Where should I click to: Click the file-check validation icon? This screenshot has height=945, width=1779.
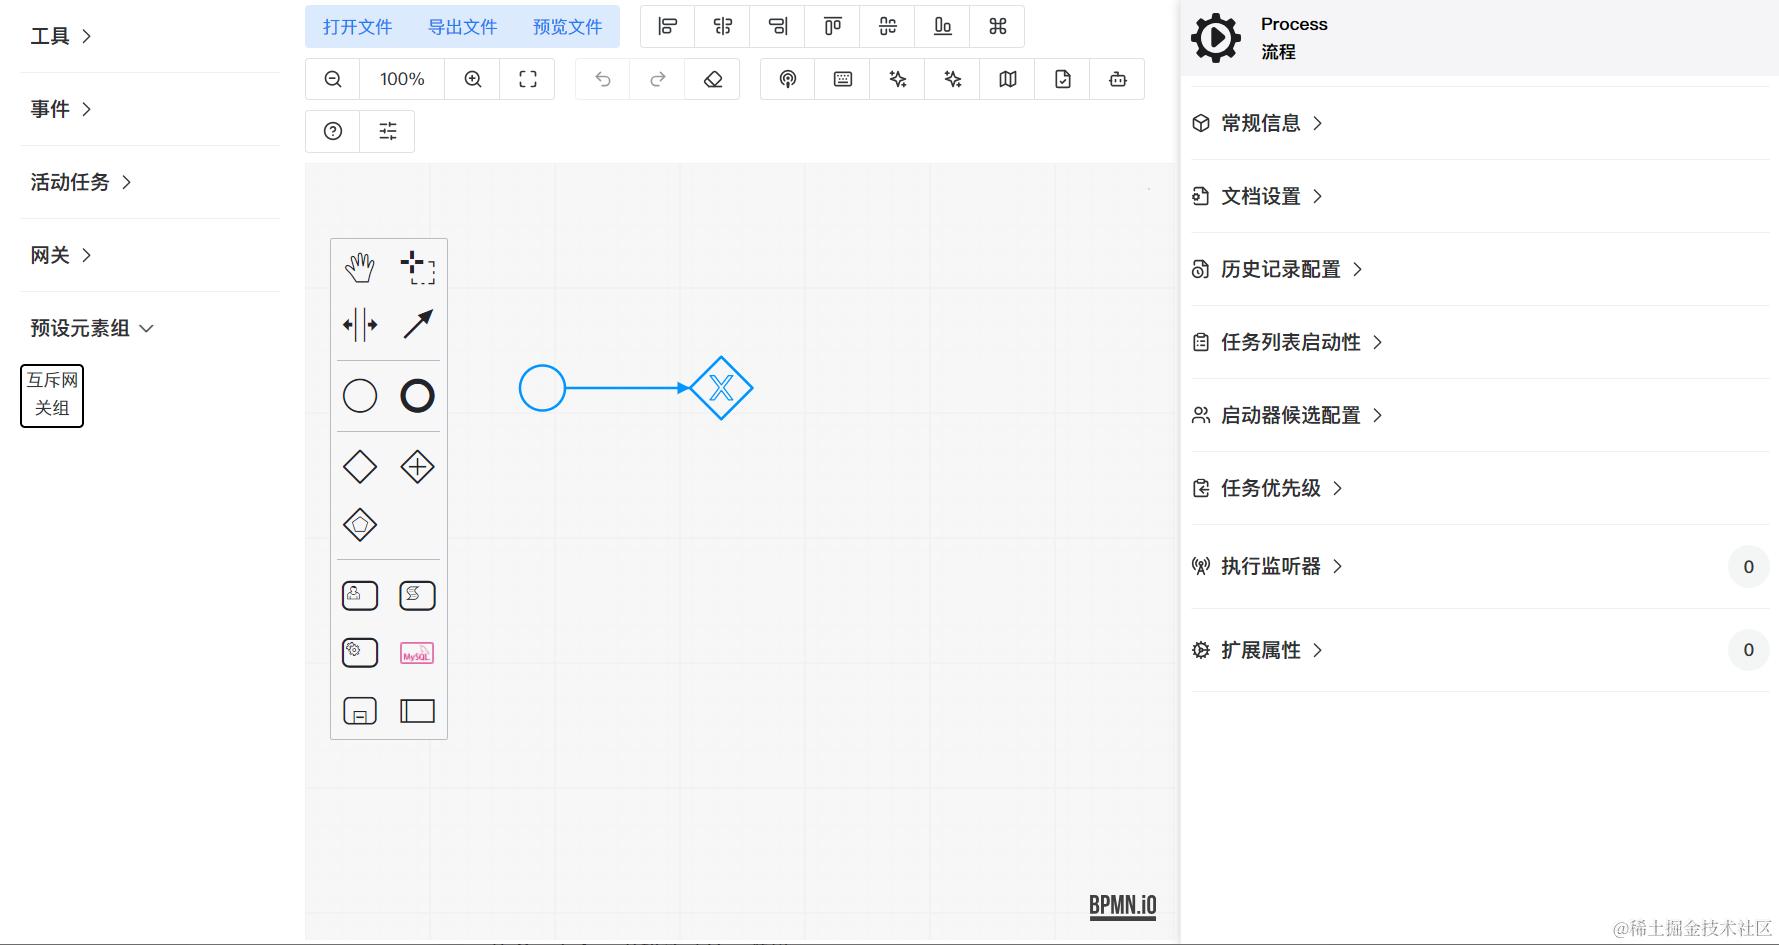point(1063,79)
